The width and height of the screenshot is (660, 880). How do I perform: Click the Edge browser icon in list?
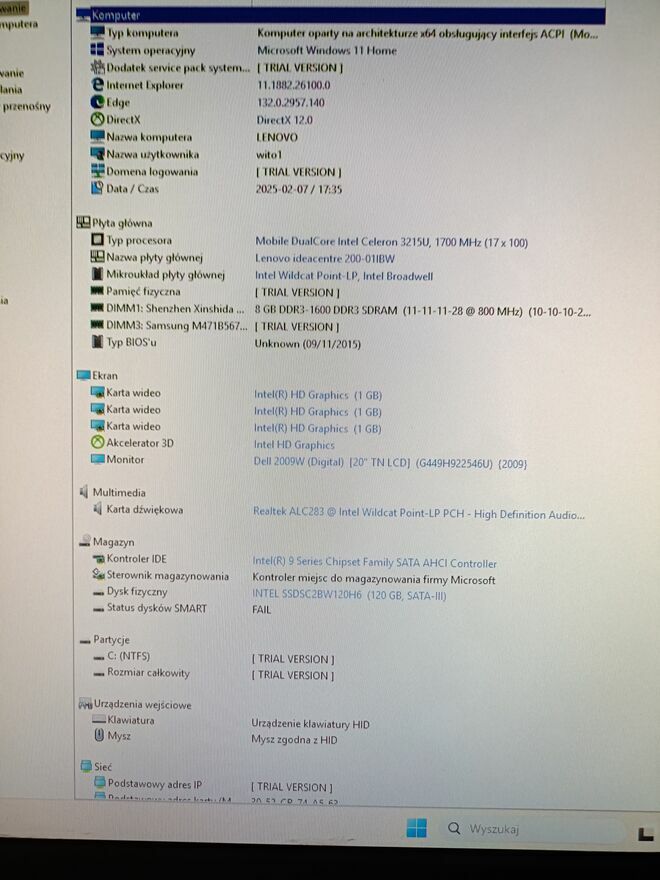(x=98, y=102)
